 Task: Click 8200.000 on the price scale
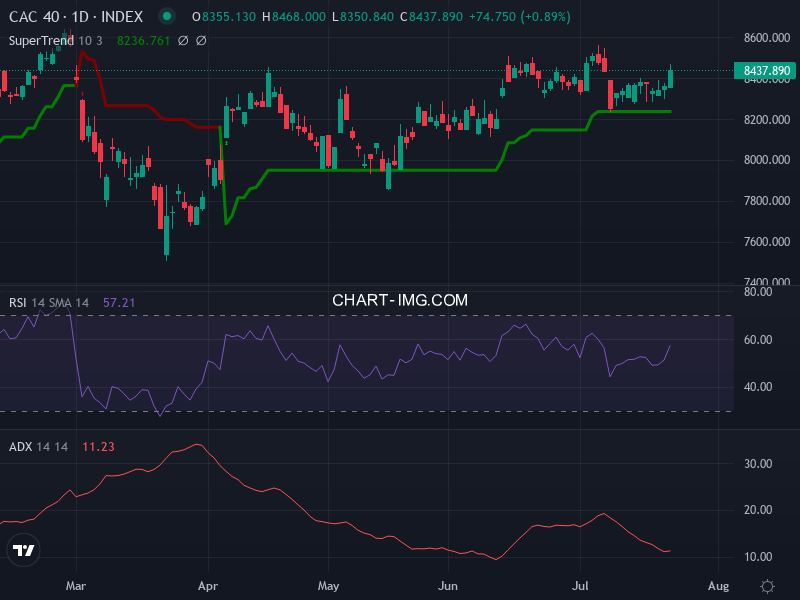click(767, 119)
